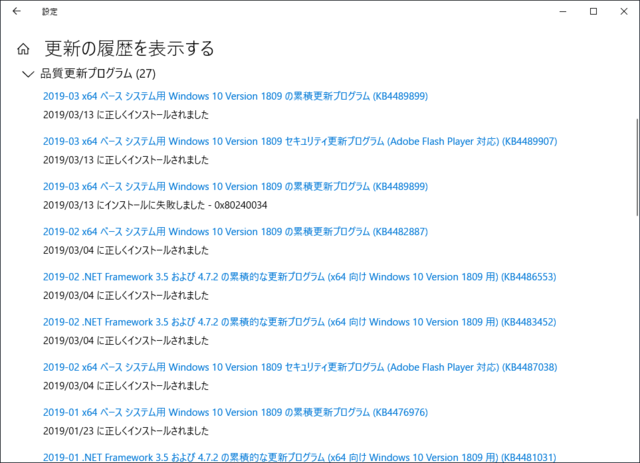Minimize the 設定 window
Screen dimensions: 640x463
563,11
